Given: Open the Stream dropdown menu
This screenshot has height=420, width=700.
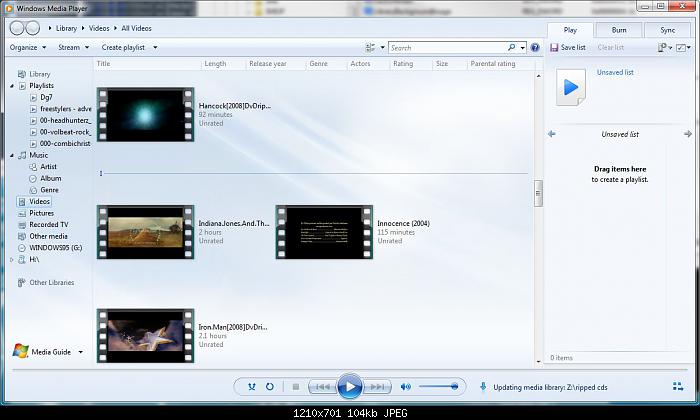Looking at the screenshot, I should point(74,47).
